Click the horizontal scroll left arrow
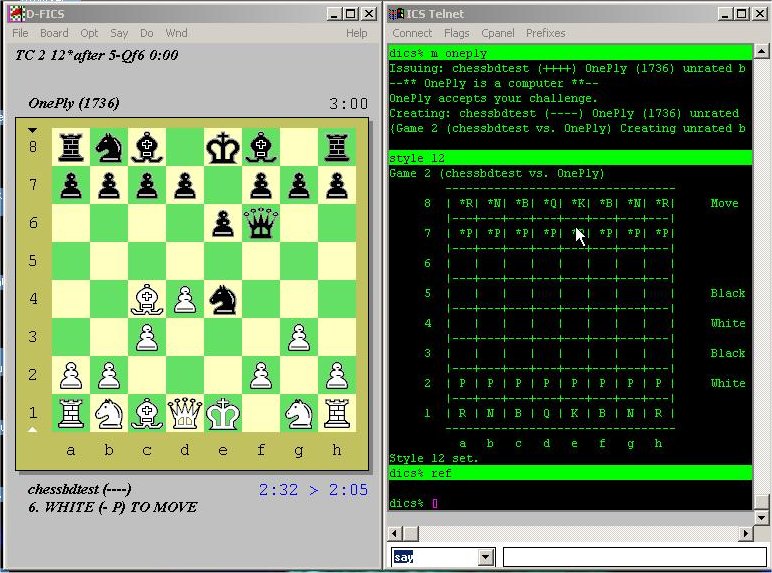 coord(395,534)
